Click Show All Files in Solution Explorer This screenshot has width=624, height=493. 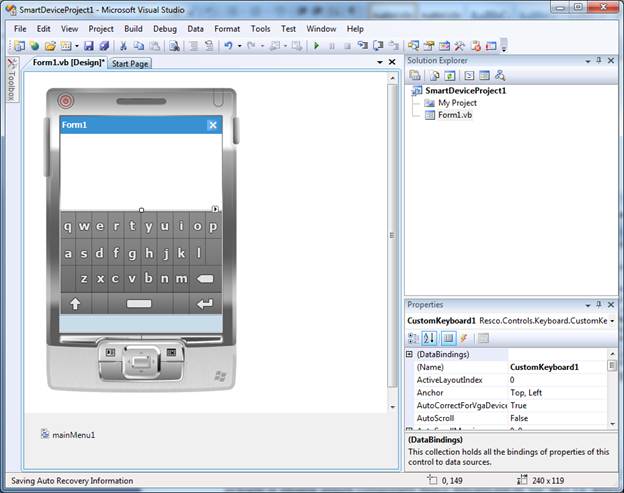pyautogui.click(x=435, y=76)
